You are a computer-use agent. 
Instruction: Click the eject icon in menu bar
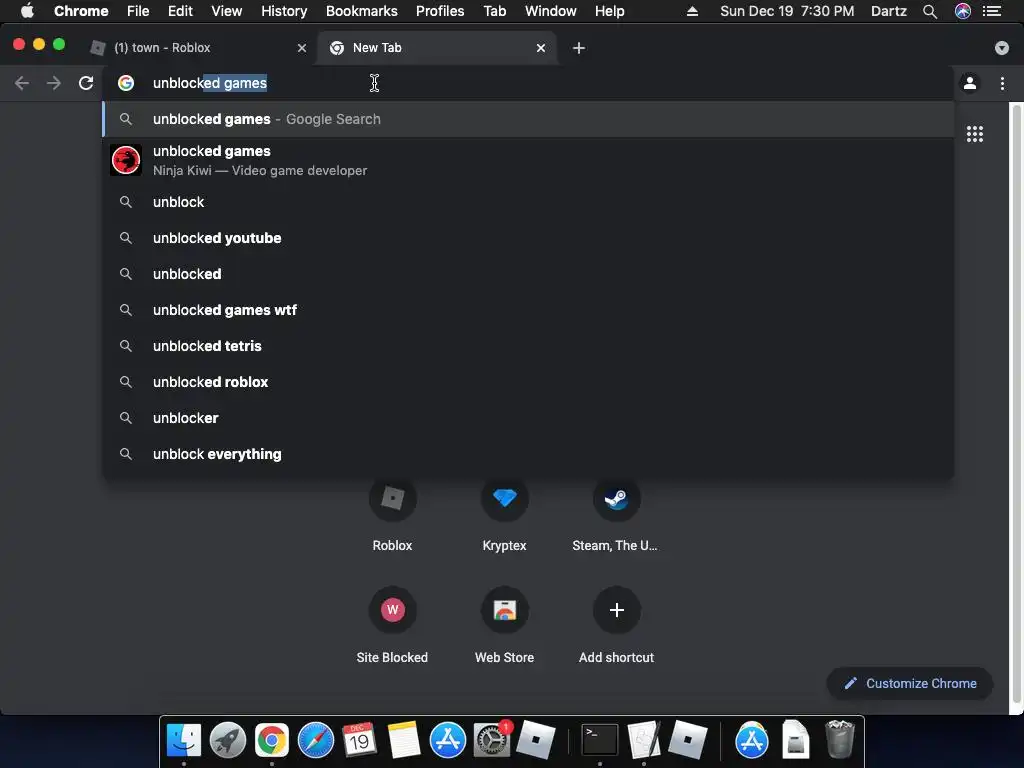(692, 11)
